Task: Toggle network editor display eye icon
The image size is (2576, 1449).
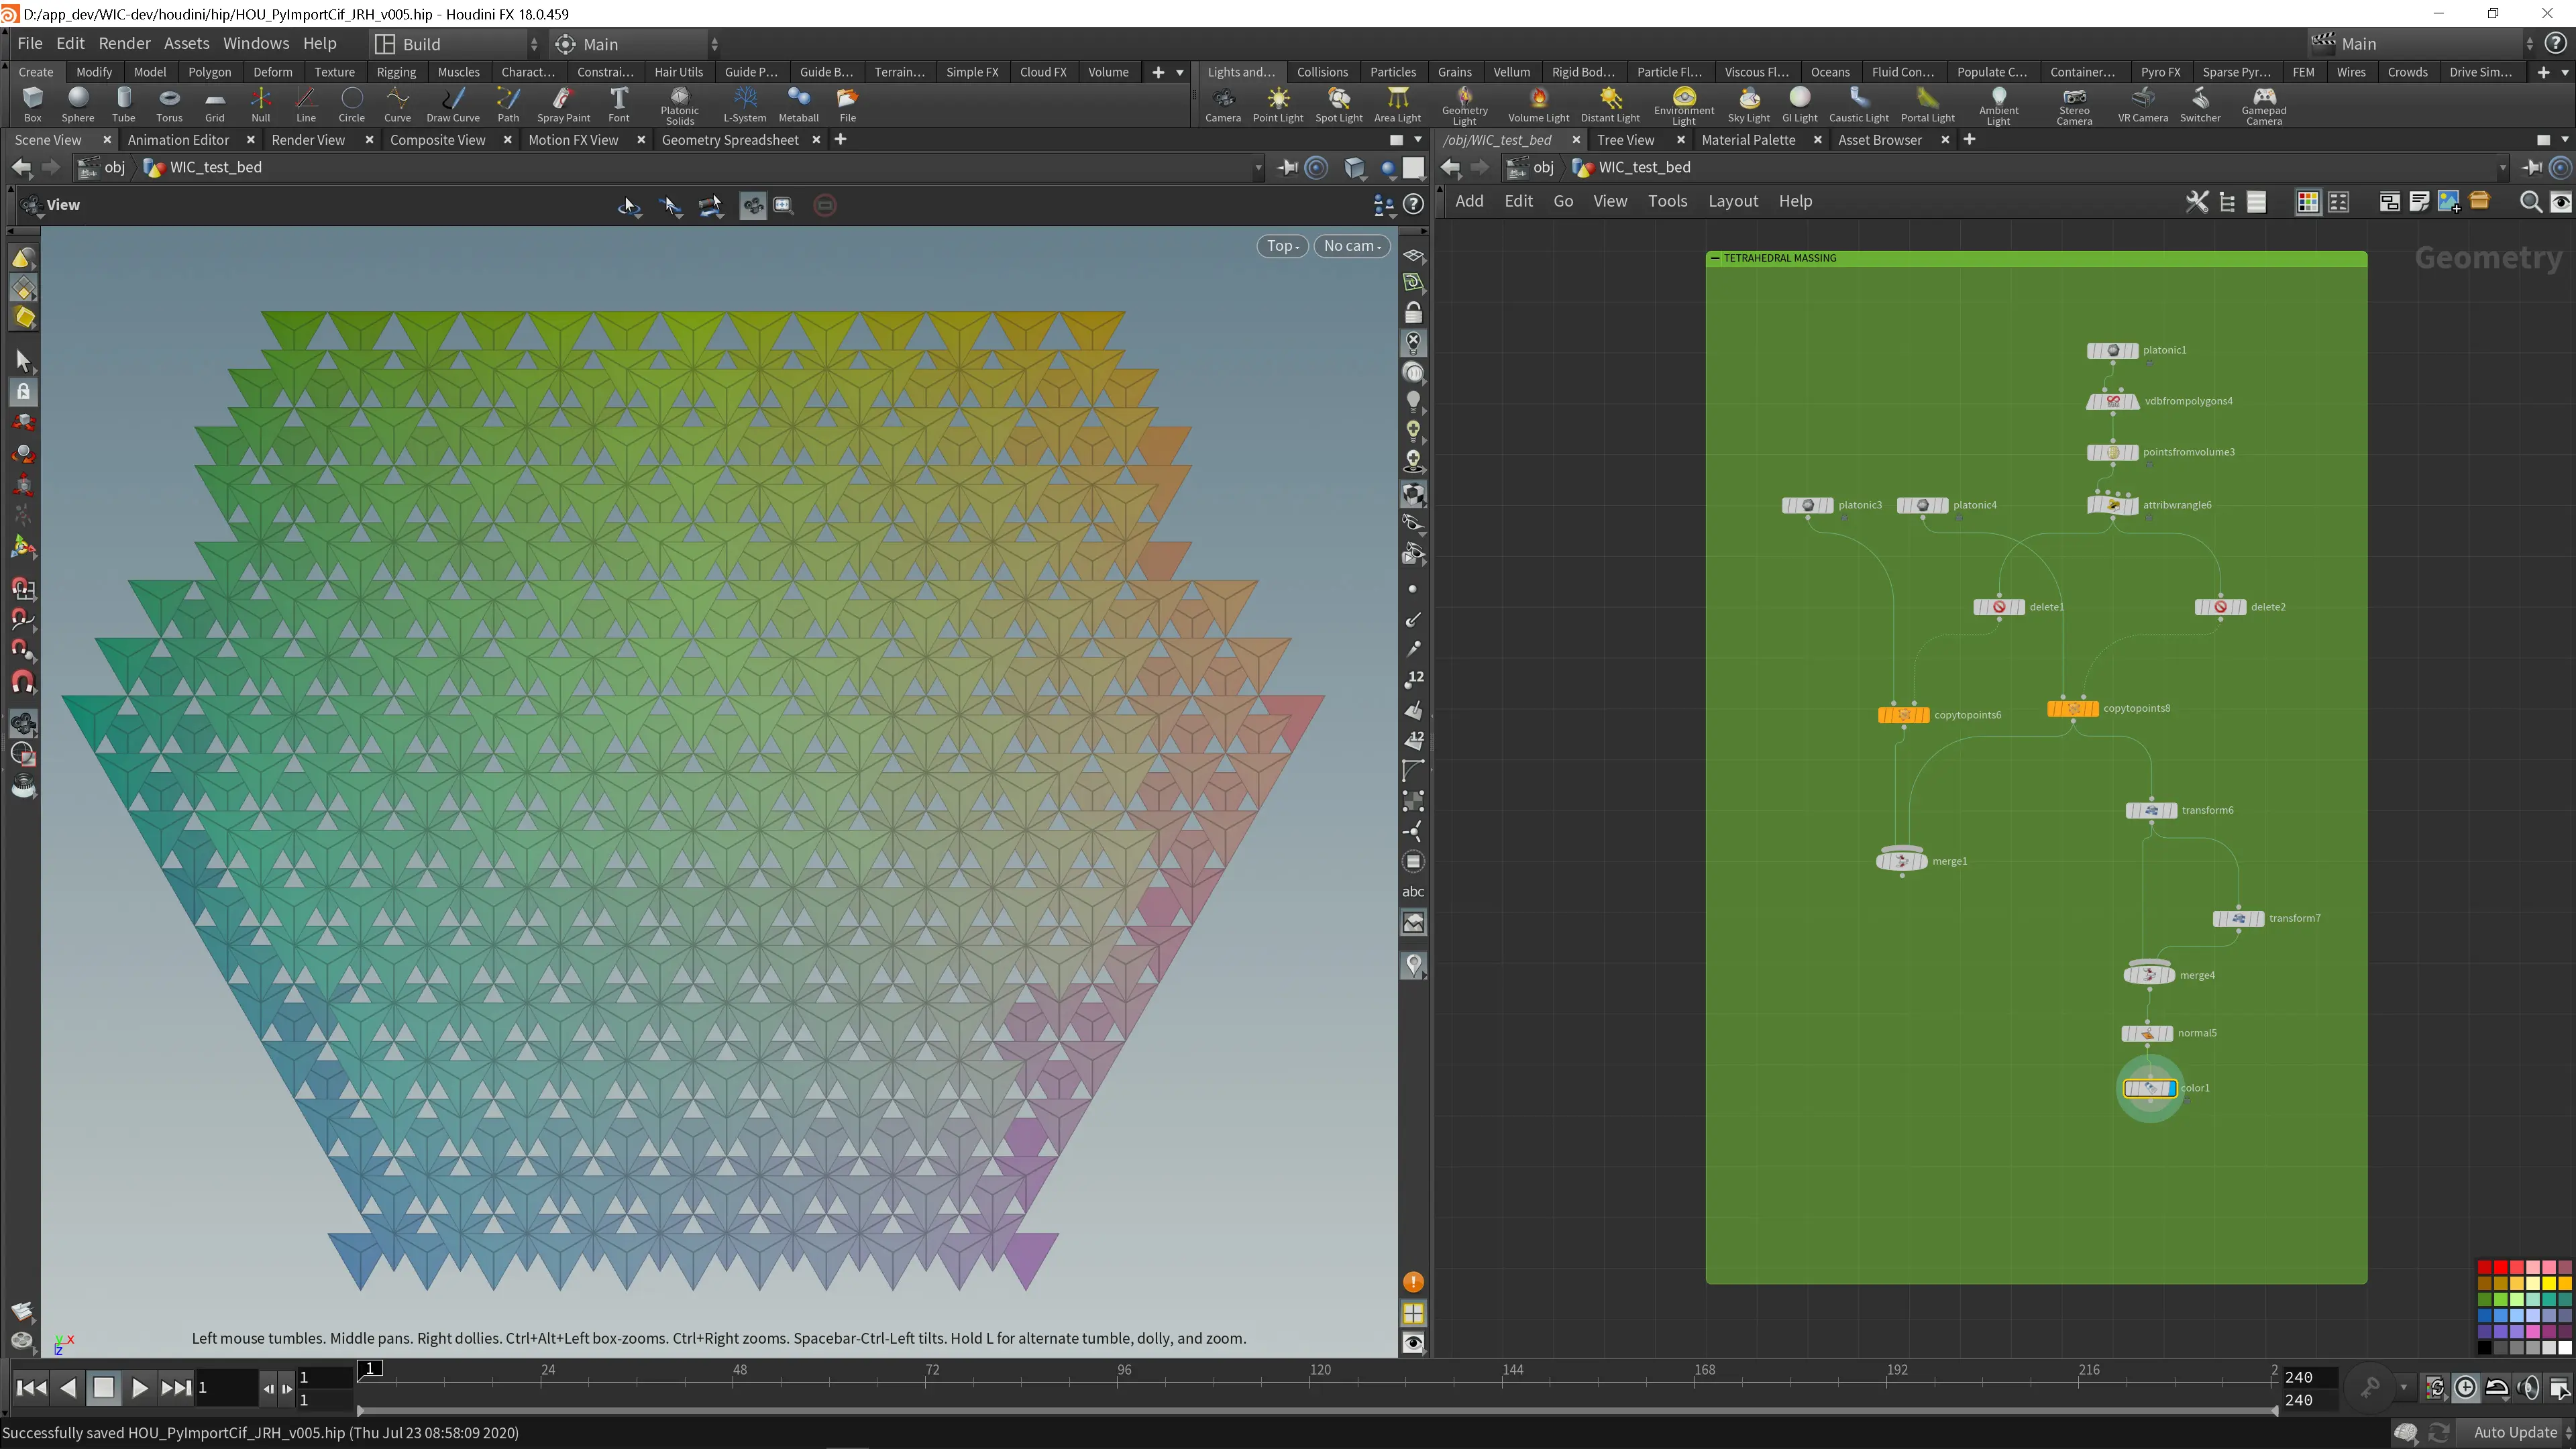Action: pyautogui.click(x=2561, y=202)
